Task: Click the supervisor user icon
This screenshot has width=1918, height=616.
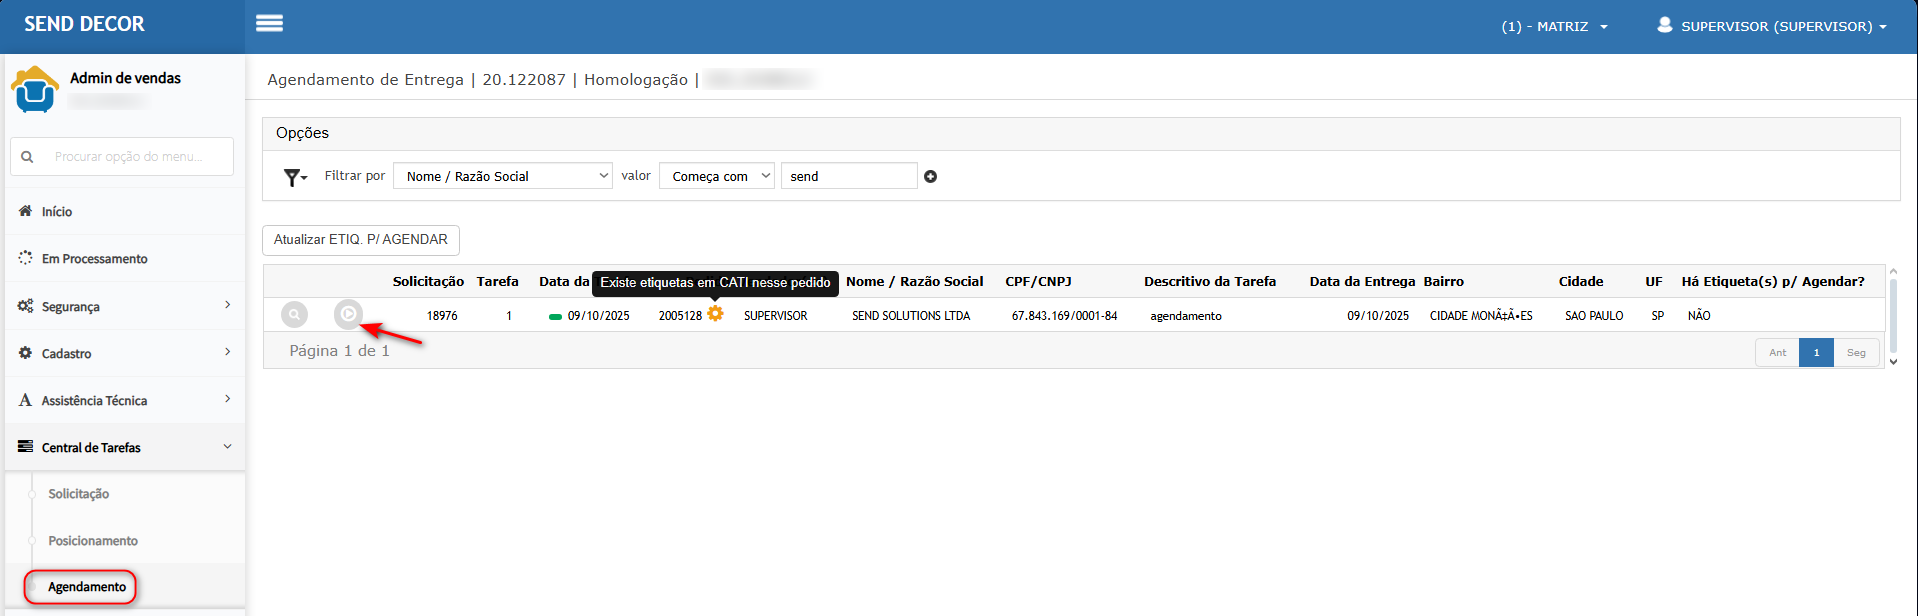Action: tap(1664, 25)
